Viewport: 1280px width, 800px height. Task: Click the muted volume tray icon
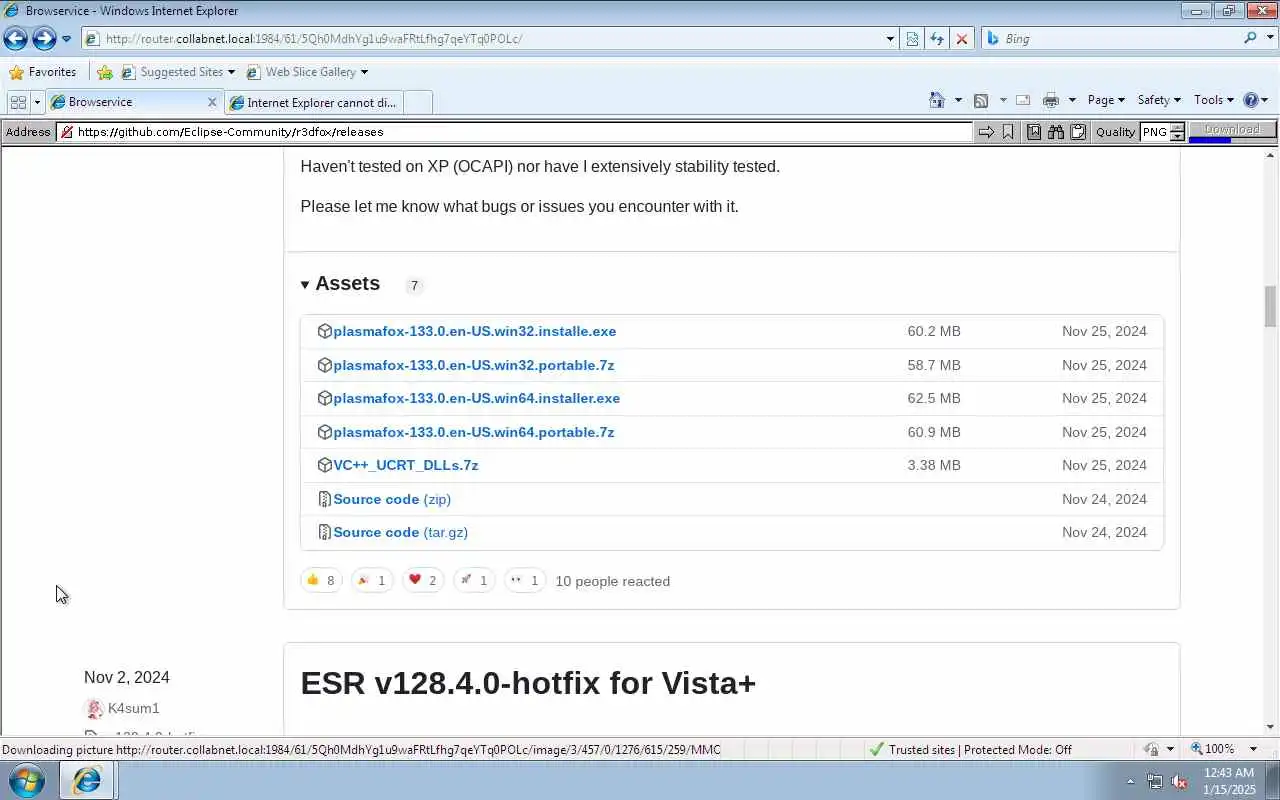1180,782
